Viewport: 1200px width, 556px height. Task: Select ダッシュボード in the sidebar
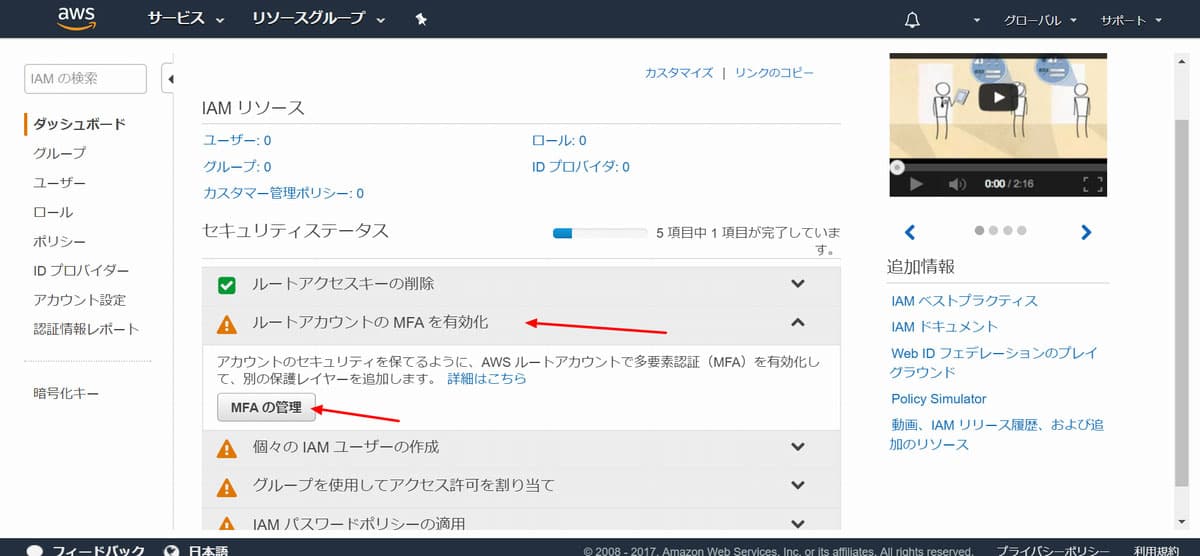(80, 124)
